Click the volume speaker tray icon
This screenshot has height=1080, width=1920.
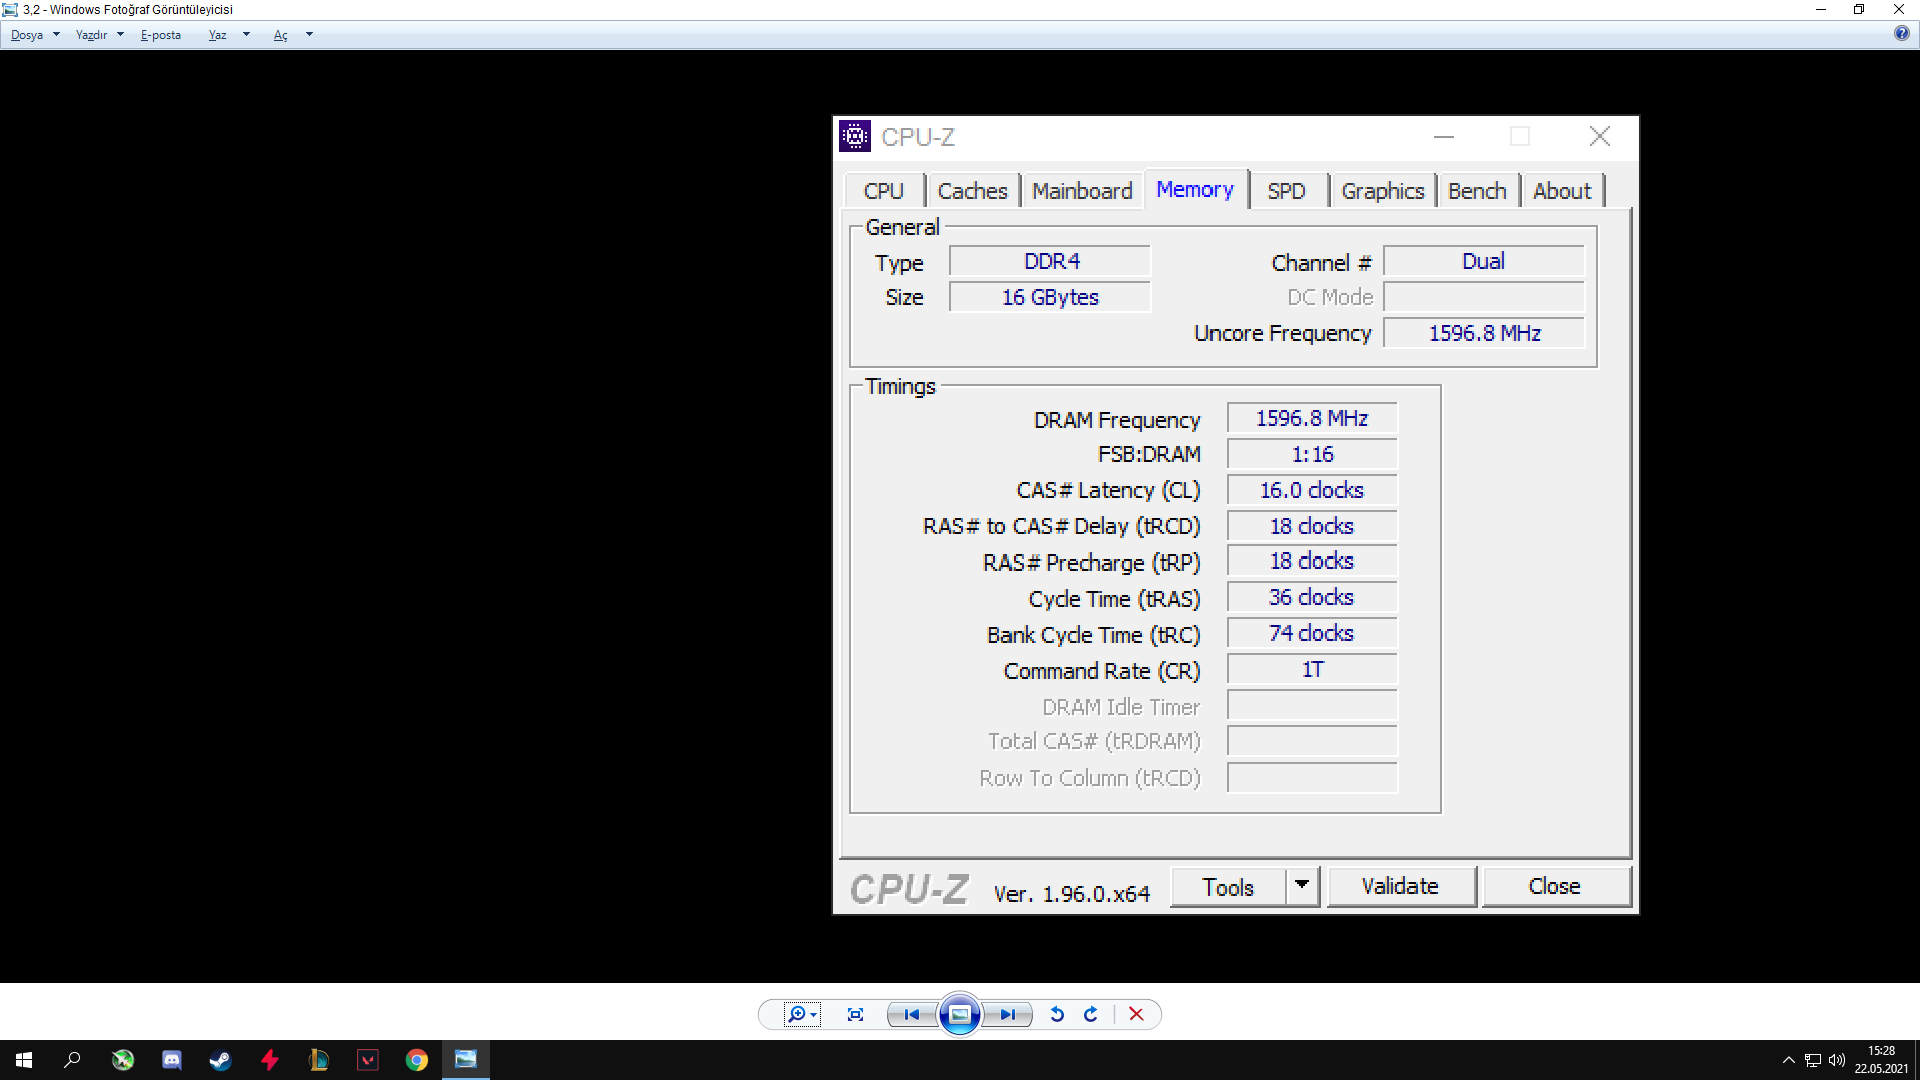click(1836, 1060)
